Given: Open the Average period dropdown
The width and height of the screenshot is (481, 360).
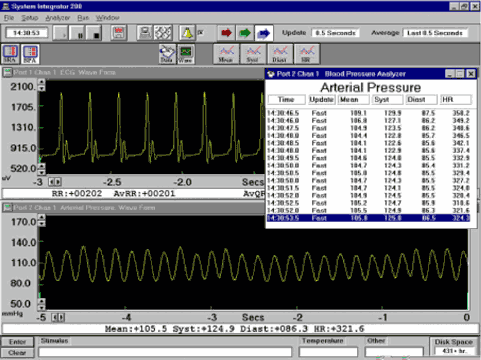Looking at the screenshot, I should tap(435, 33).
